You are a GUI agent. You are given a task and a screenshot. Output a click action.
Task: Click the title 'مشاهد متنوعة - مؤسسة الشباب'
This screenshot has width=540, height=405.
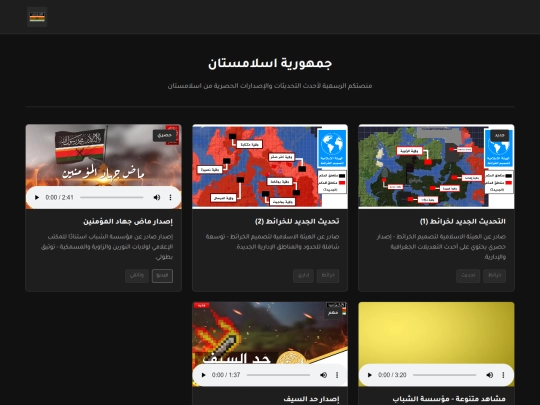point(449,399)
